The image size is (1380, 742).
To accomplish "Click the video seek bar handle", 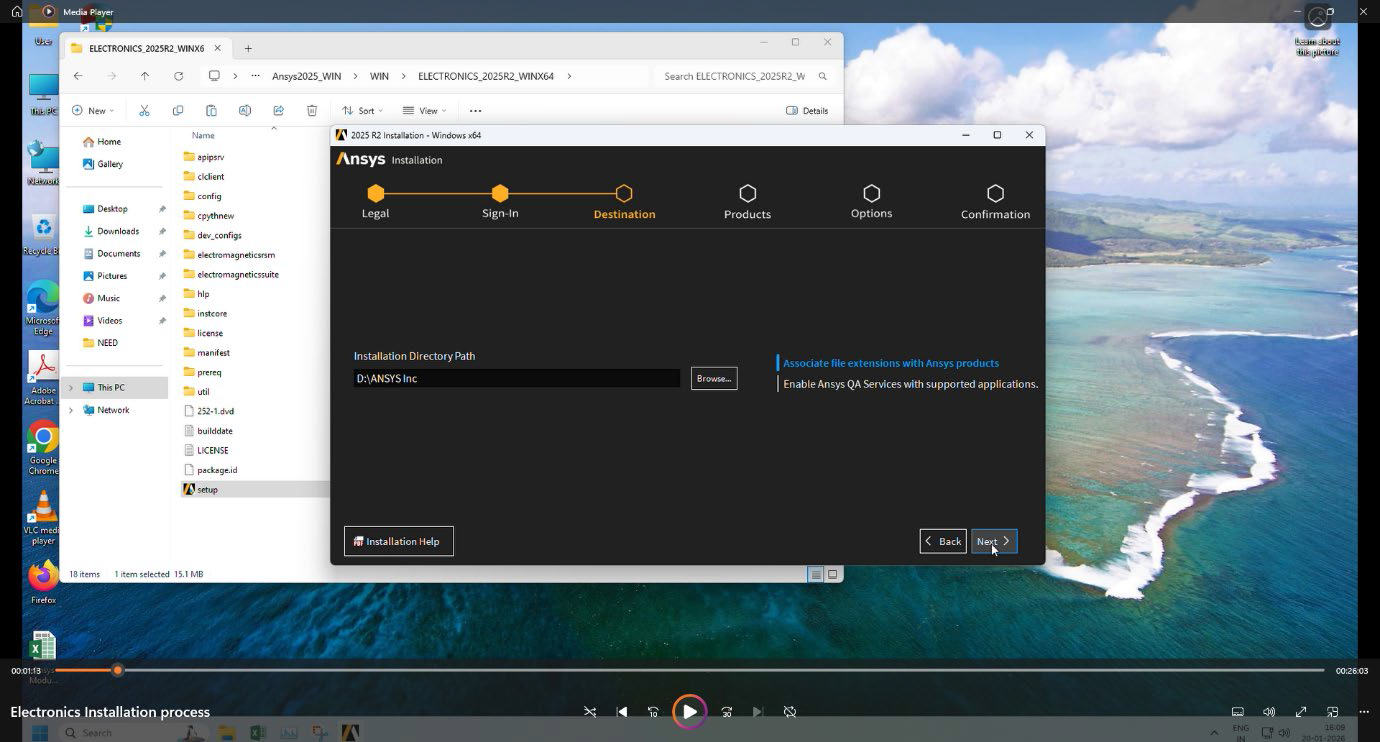I will click(118, 670).
